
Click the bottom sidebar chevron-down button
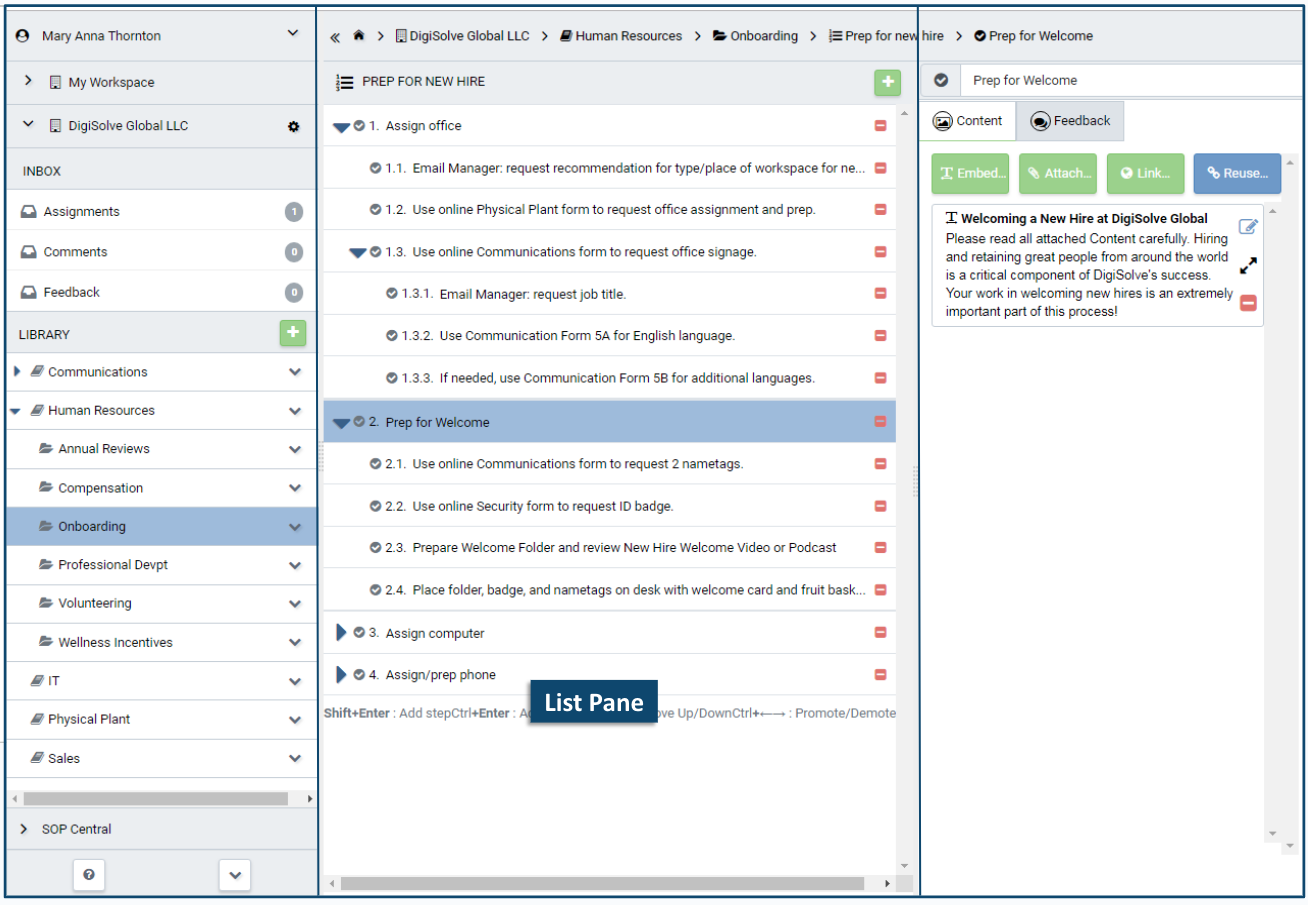click(x=235, y=875)
